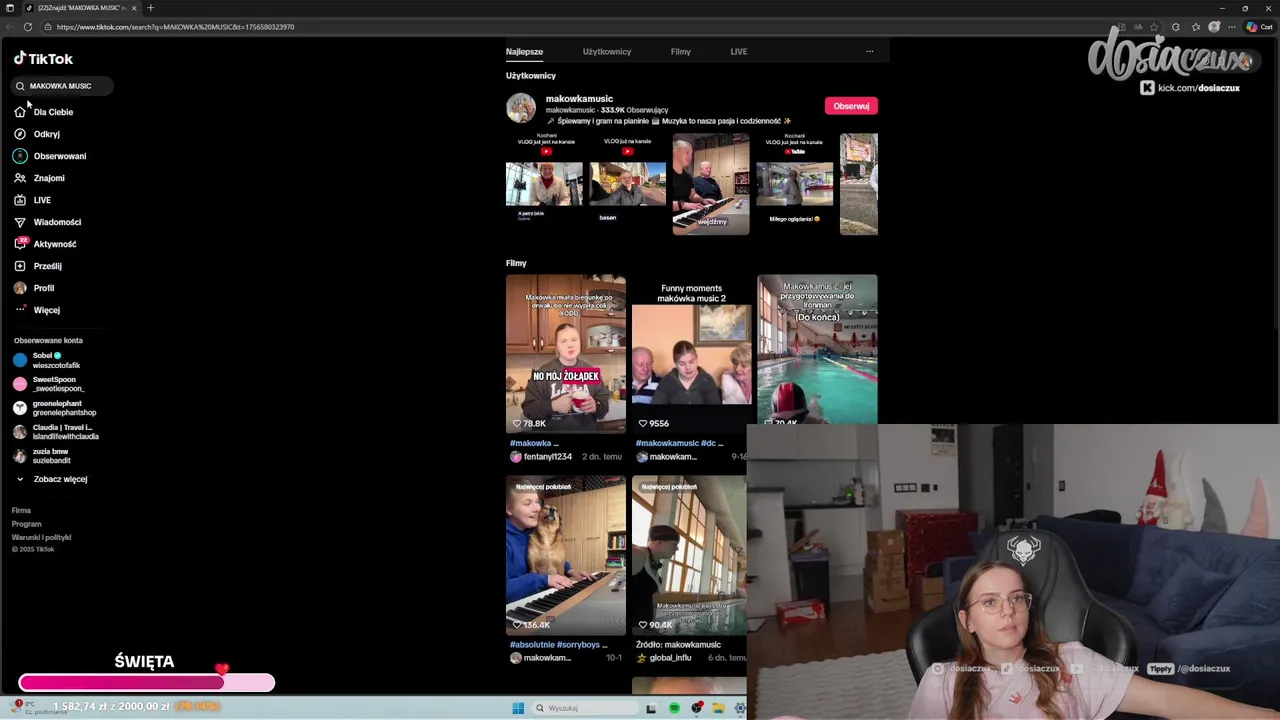
Task: Open the three-dot options beside the tabs
Action: pyautogui.click(x=869, y=51)
